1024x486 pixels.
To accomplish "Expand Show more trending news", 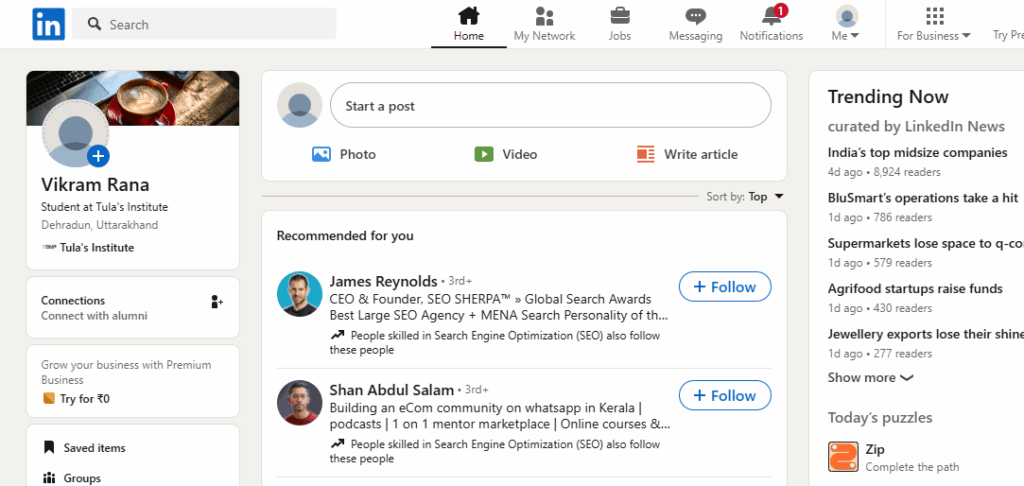I will pyautogui.click(x=871, y=378).
